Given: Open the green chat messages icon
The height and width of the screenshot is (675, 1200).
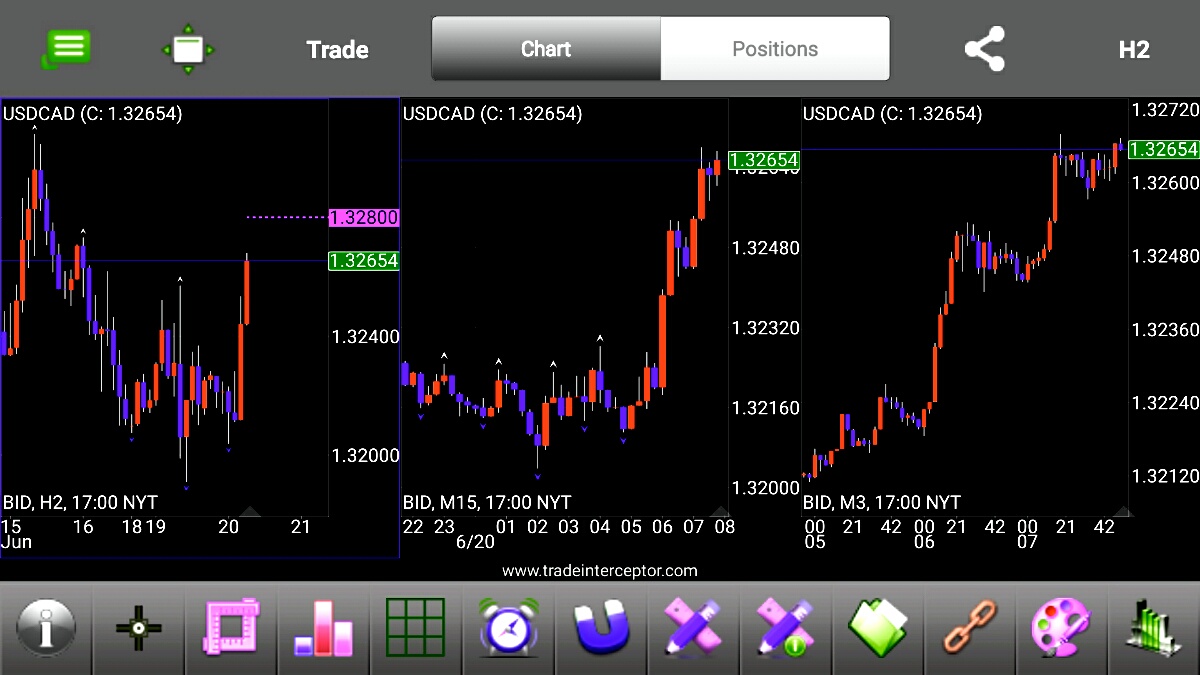Looking at the screenshot, I should [67, 48].
